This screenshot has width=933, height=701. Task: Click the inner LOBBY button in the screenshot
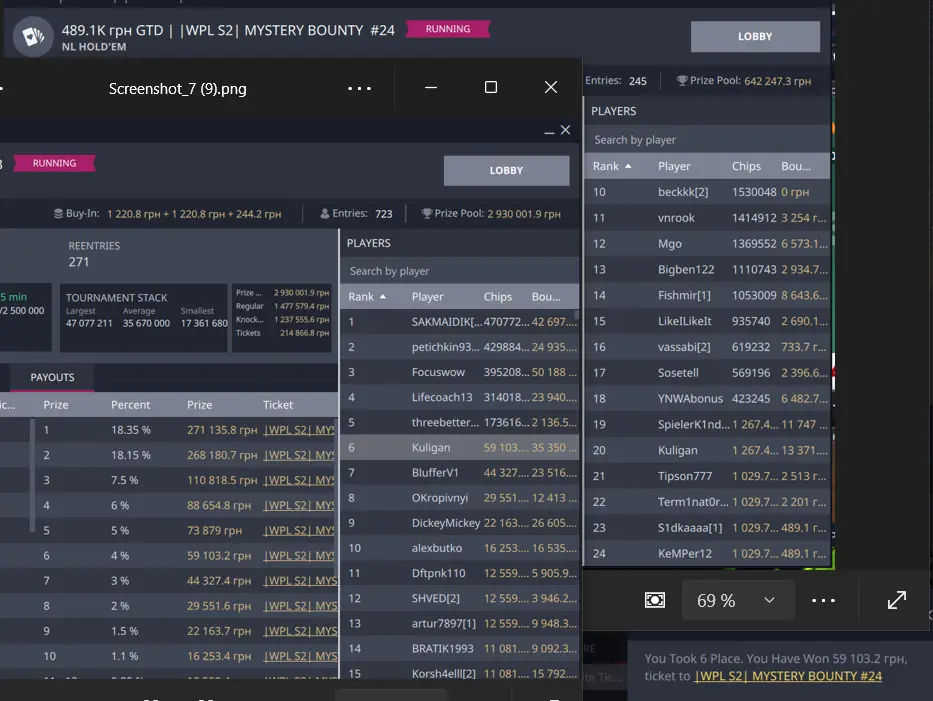click(506, 170)
